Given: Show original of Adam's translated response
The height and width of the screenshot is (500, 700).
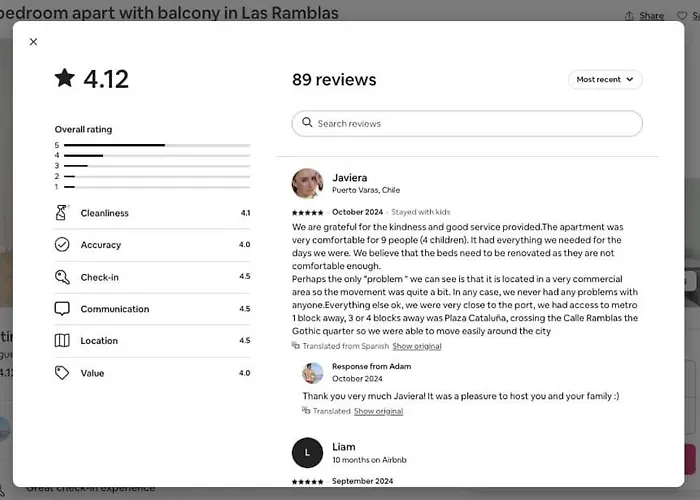Looking at the screenshot, I should coord(378,411).
